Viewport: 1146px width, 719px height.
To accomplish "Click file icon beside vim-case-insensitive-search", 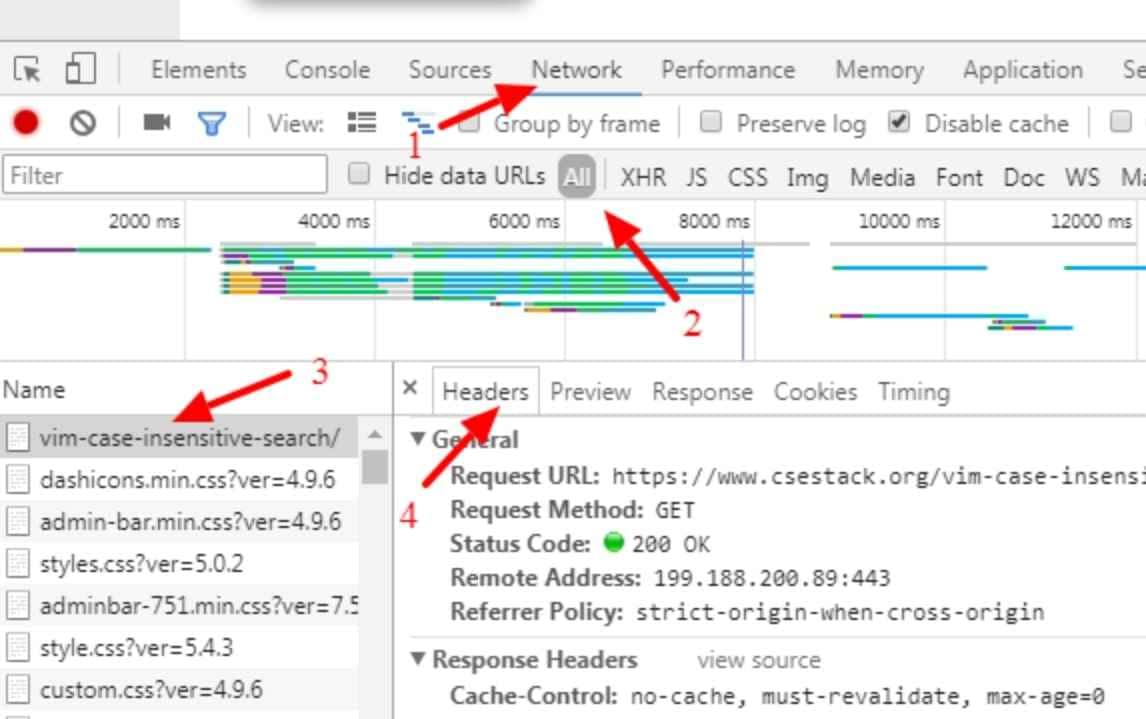I will (x=18, y=438).
